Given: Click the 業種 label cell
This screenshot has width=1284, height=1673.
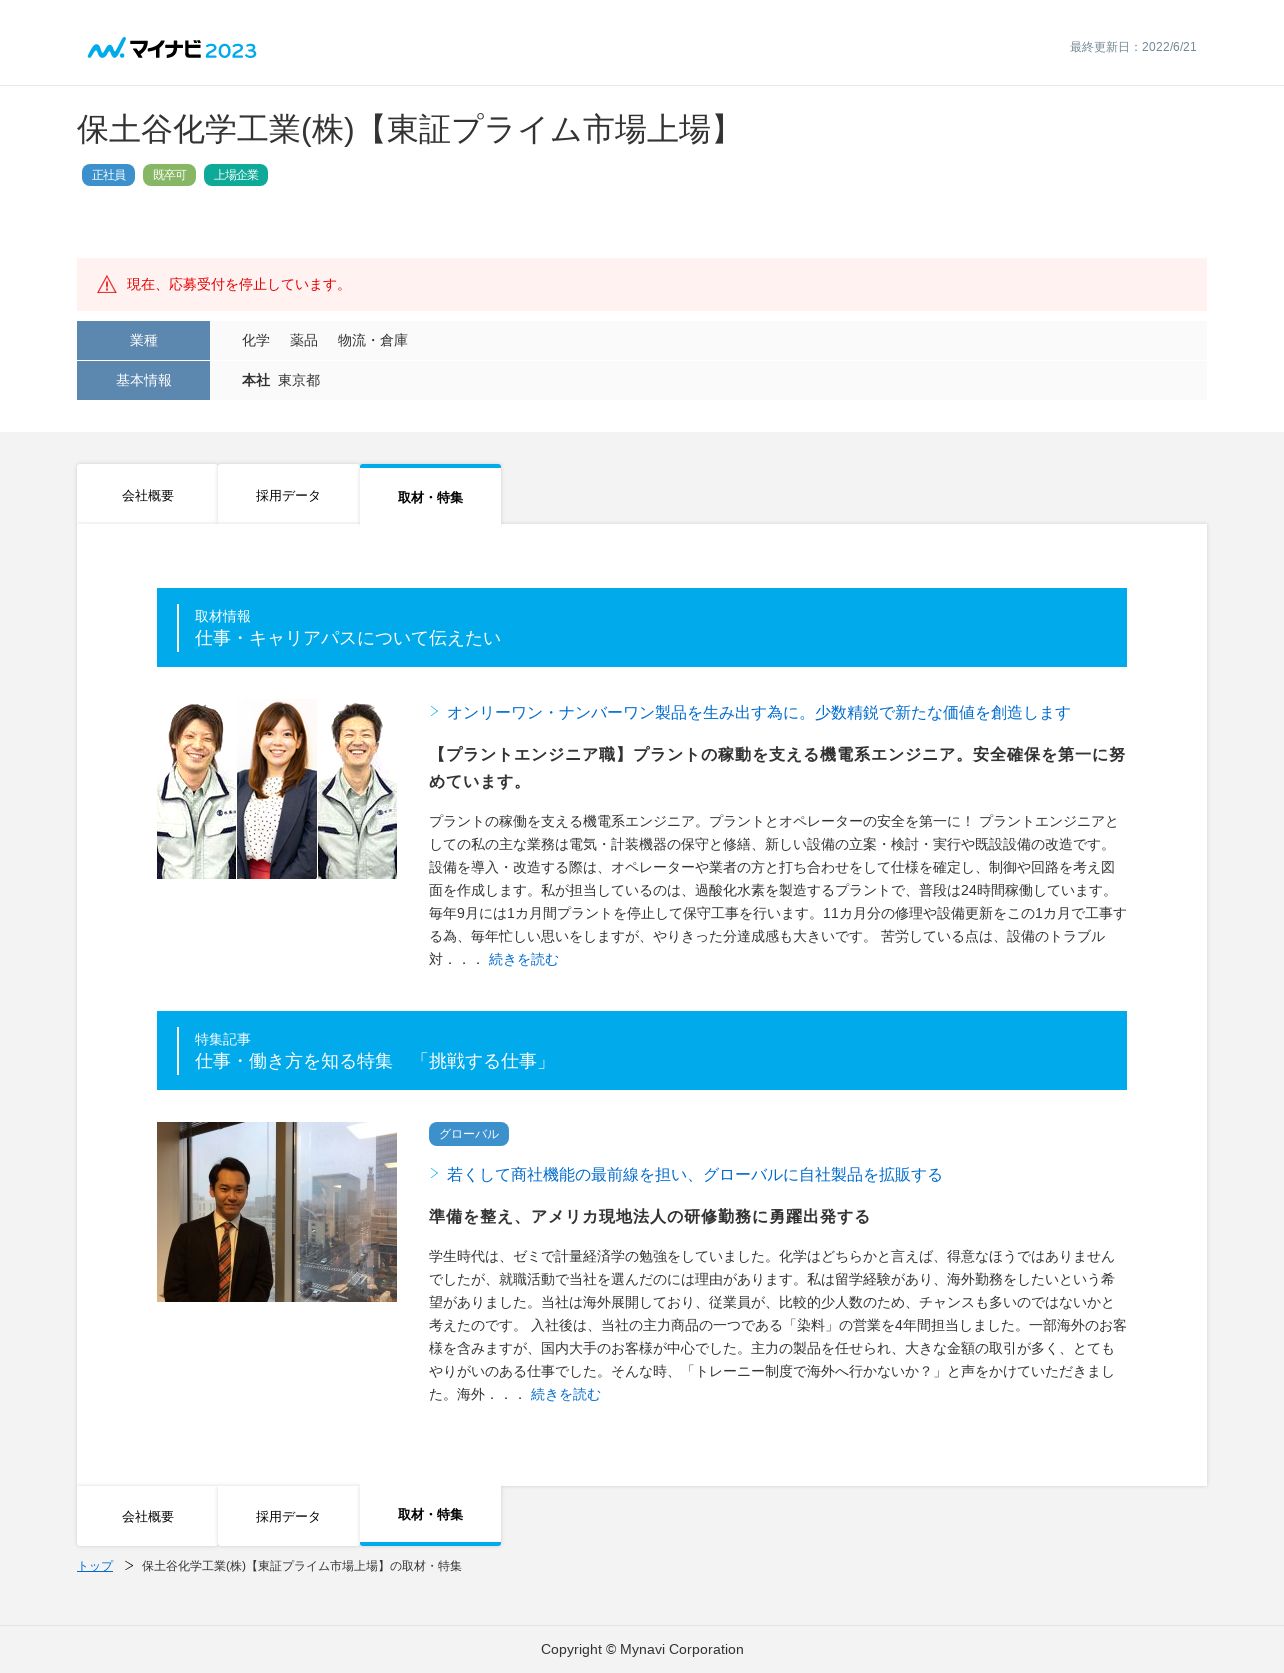Looking at the screenshot, I should click(143, 340).
